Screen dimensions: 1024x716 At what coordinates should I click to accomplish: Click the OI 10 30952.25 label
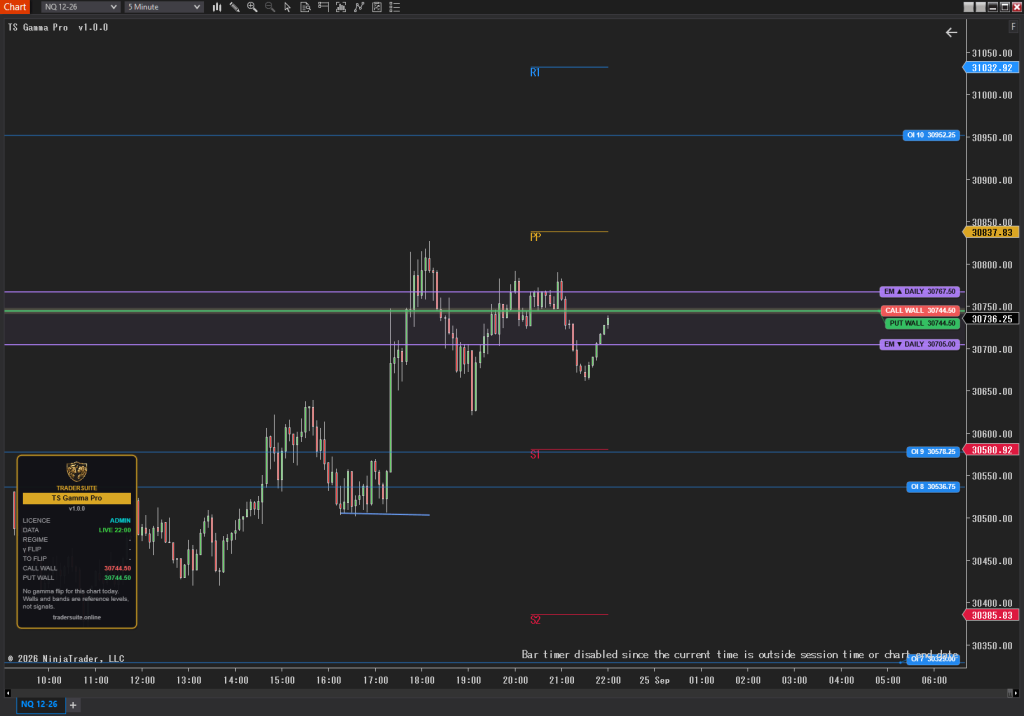tap(931, 135)
